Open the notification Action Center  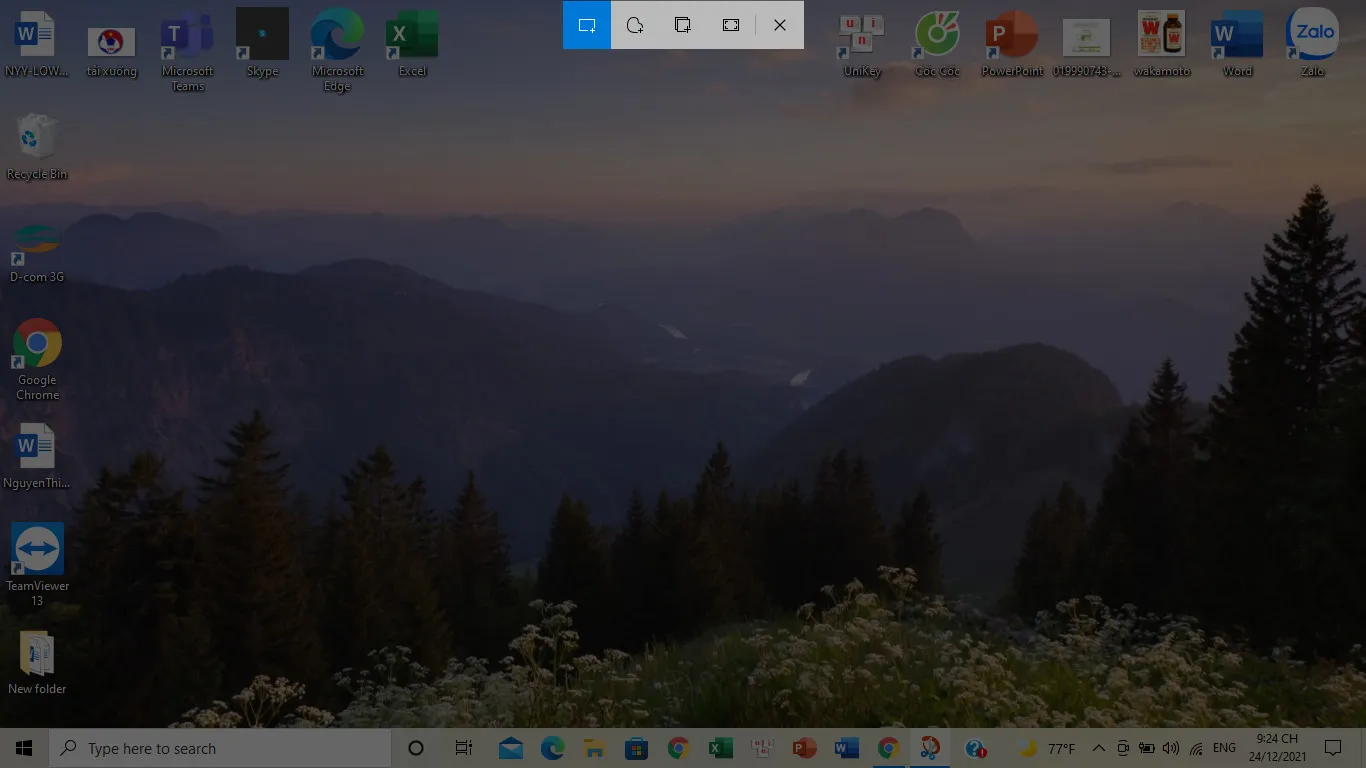(1332, 748)
